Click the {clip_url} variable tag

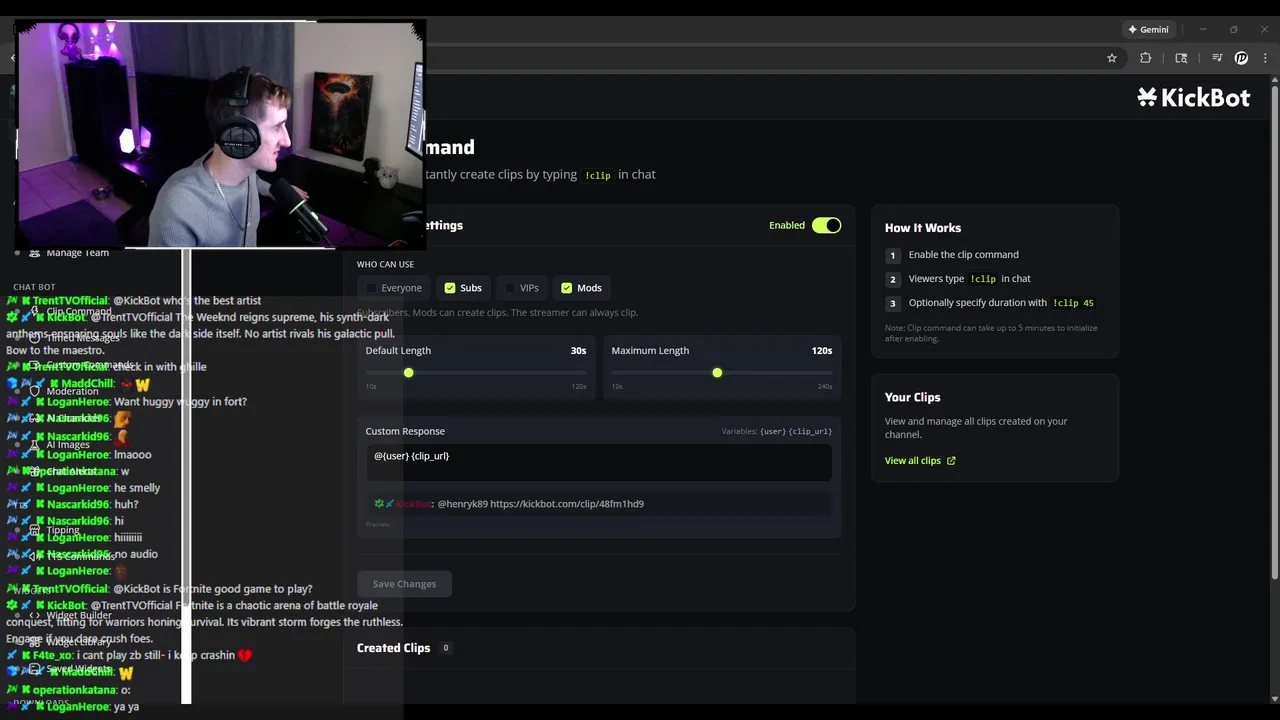pyautogui.click(x=810, y=432)
